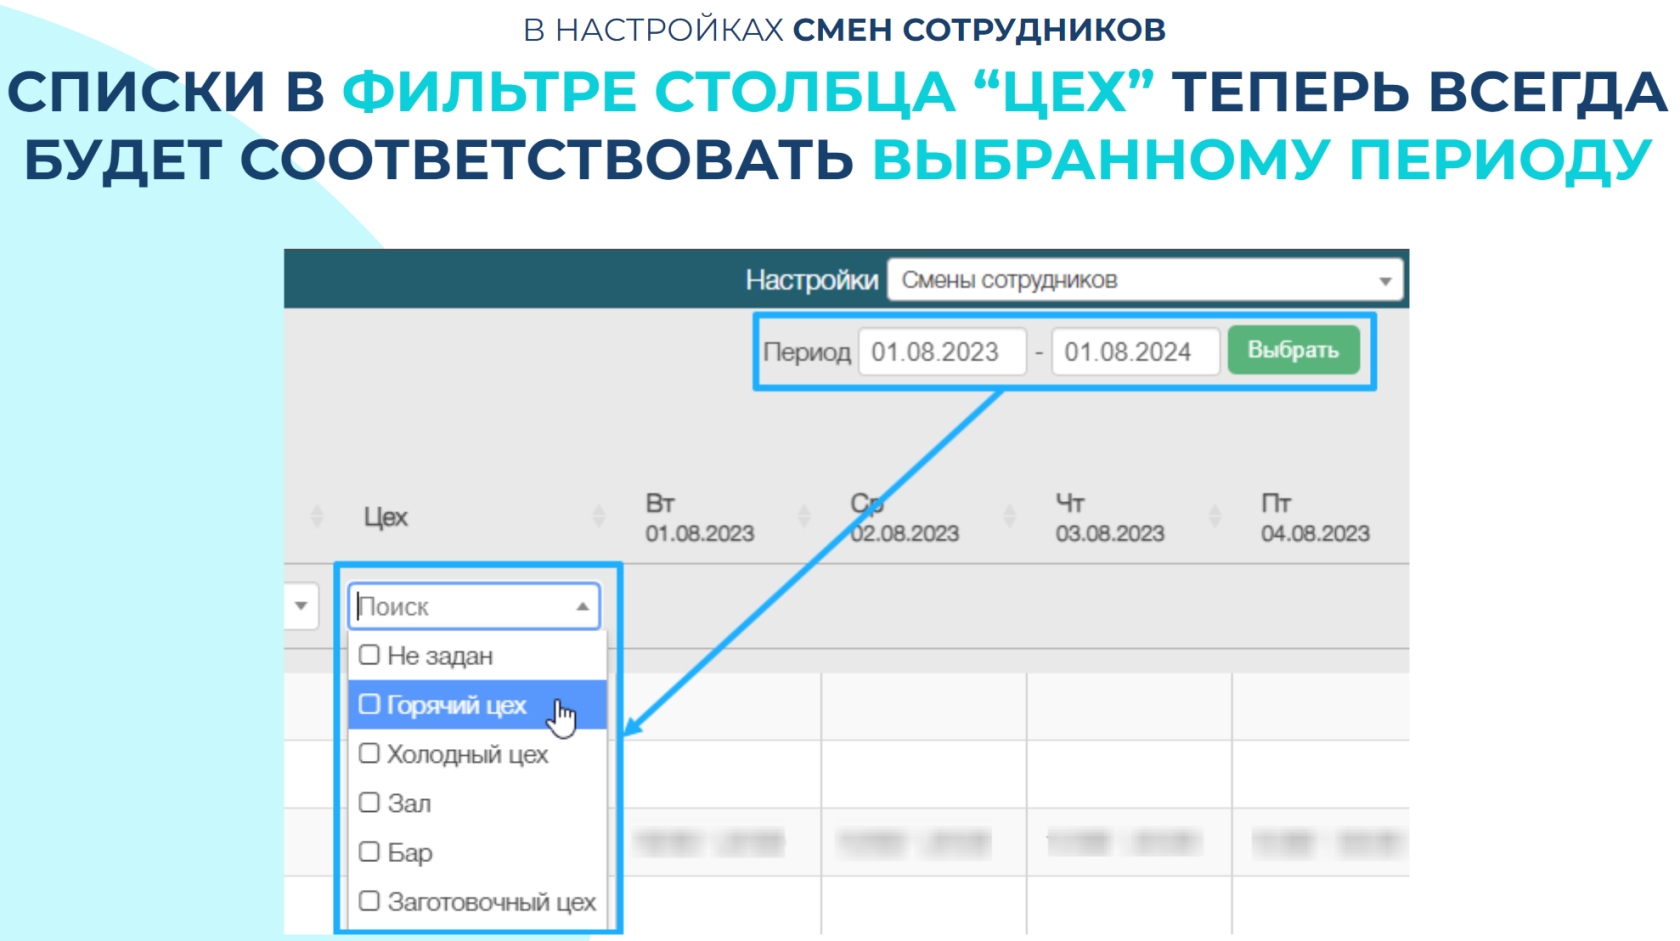Collapse the Поиск filter list arrow
The image size is (1680, 941).
click(x=582, y=607)
